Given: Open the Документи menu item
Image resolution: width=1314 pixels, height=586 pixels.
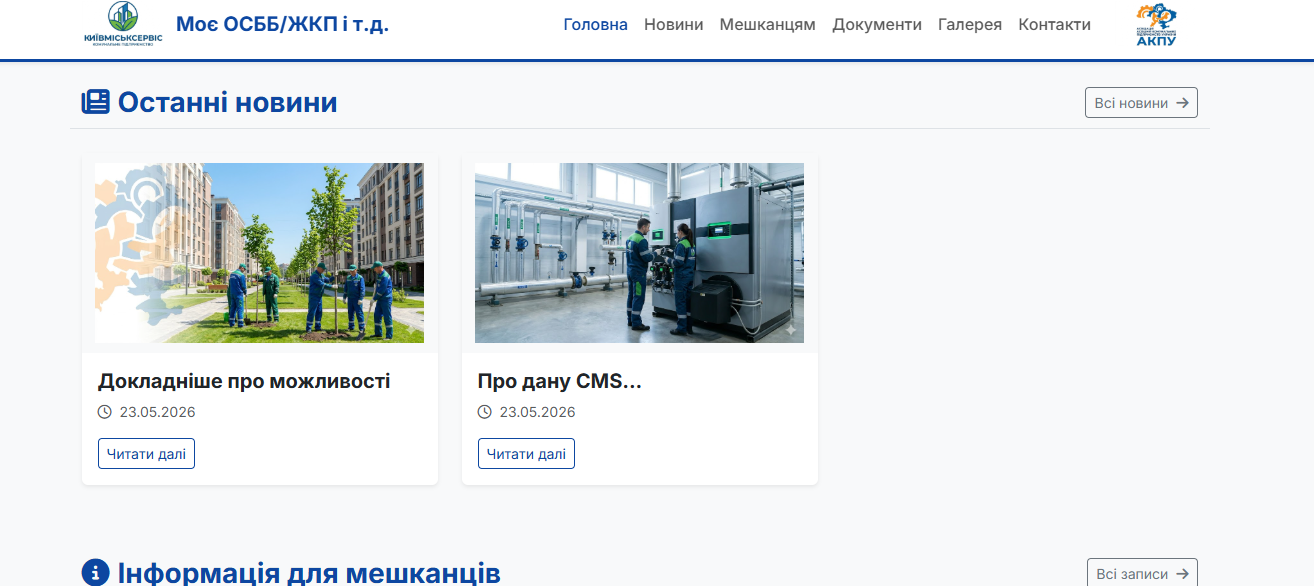Looking at the screenshot, I should [x=877, y=25].
